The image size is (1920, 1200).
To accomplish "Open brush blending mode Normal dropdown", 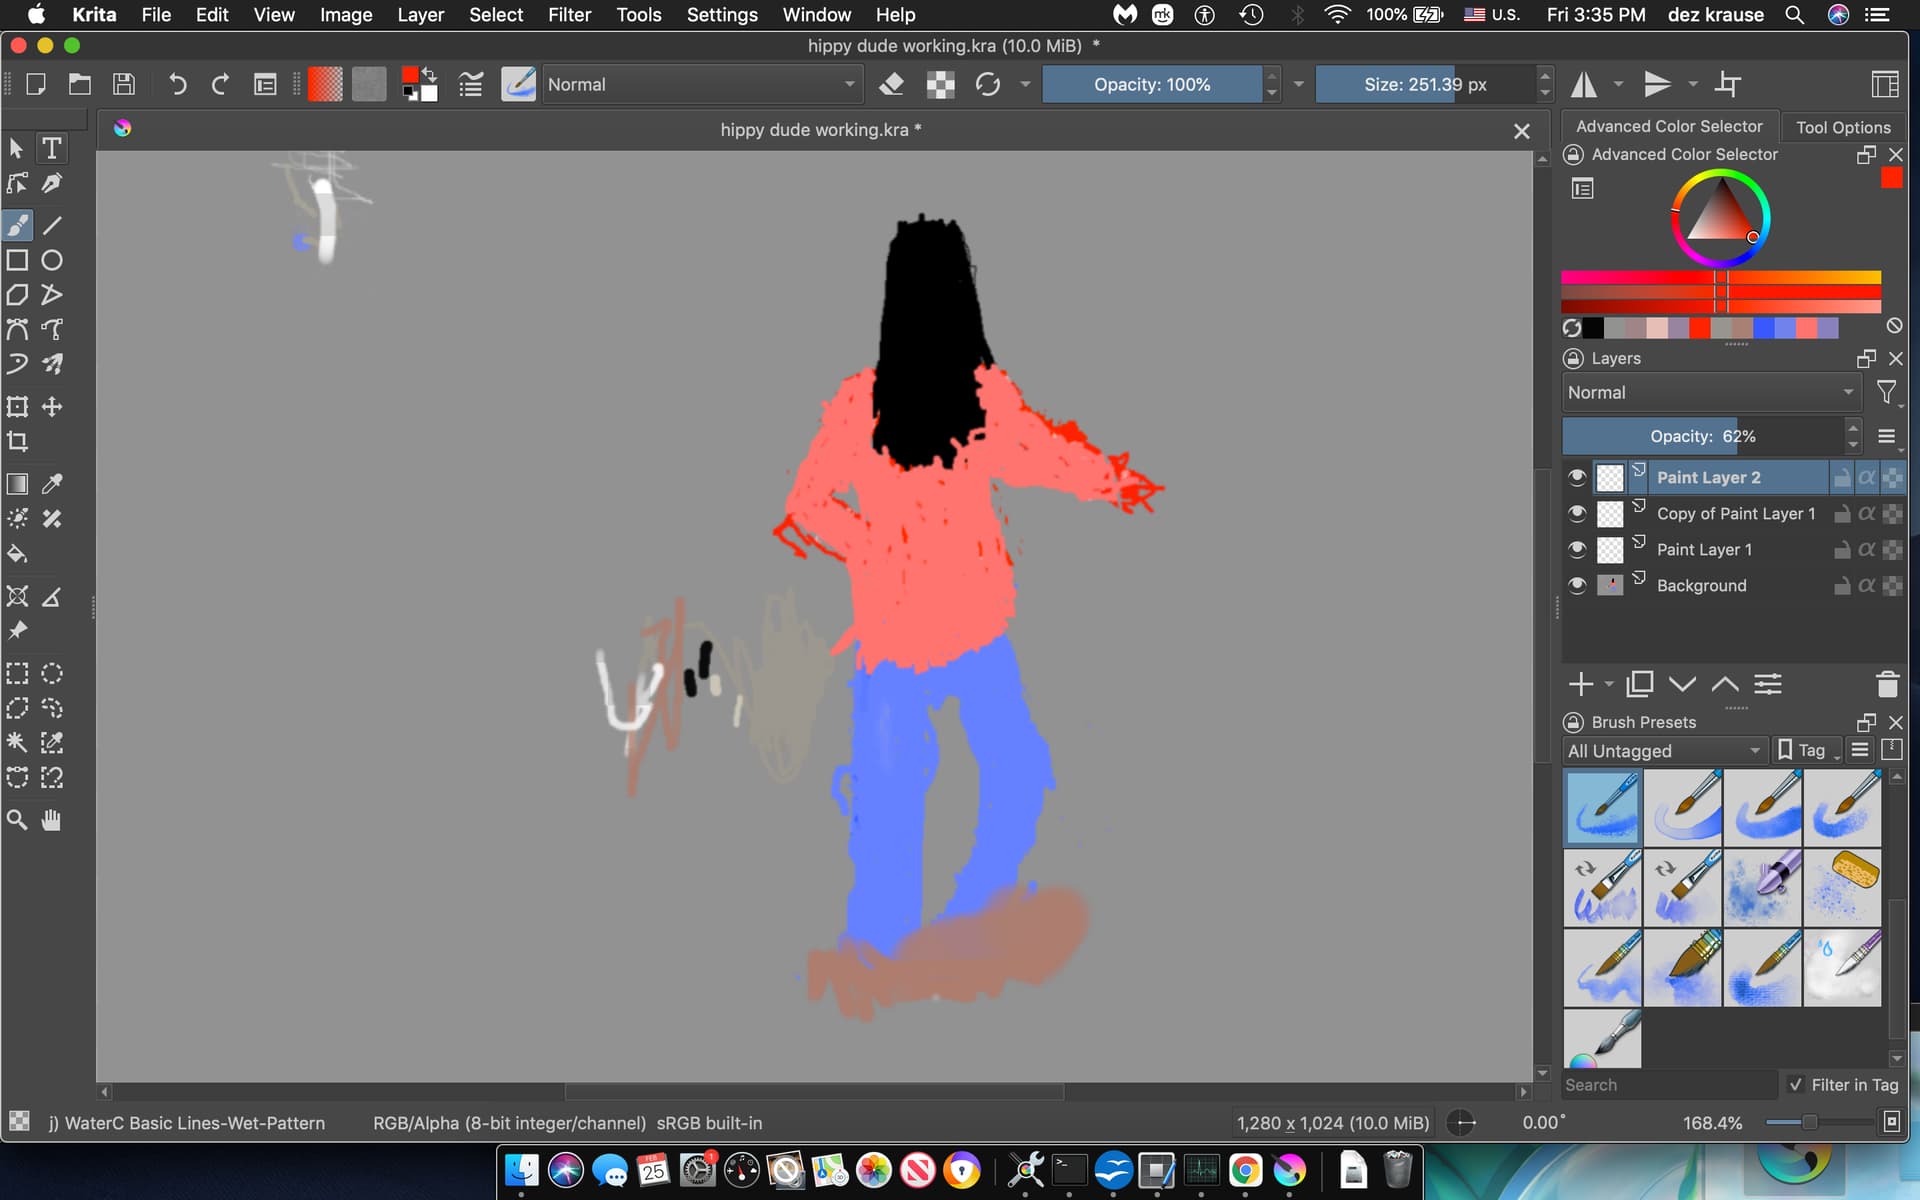I will coord(701,85).
